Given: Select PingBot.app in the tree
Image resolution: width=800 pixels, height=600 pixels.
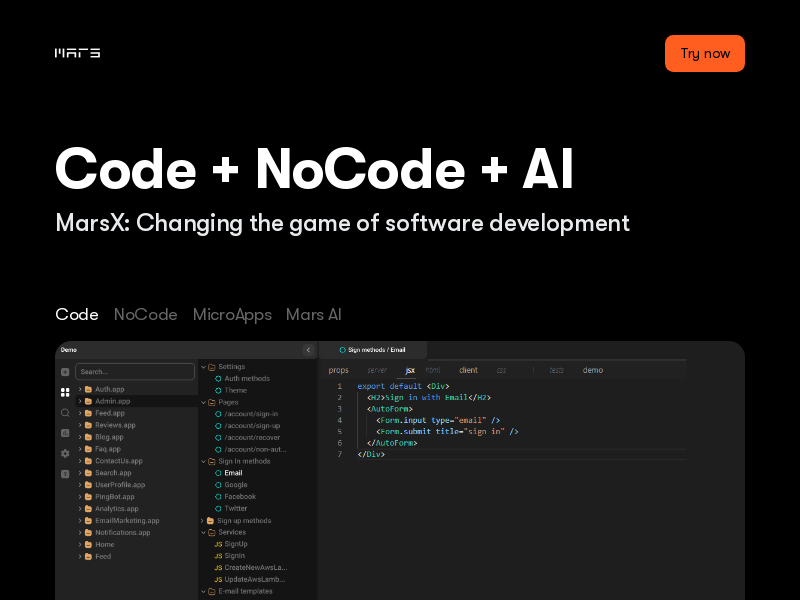Looking at the screenshot, I should click(x=115, y=496).
